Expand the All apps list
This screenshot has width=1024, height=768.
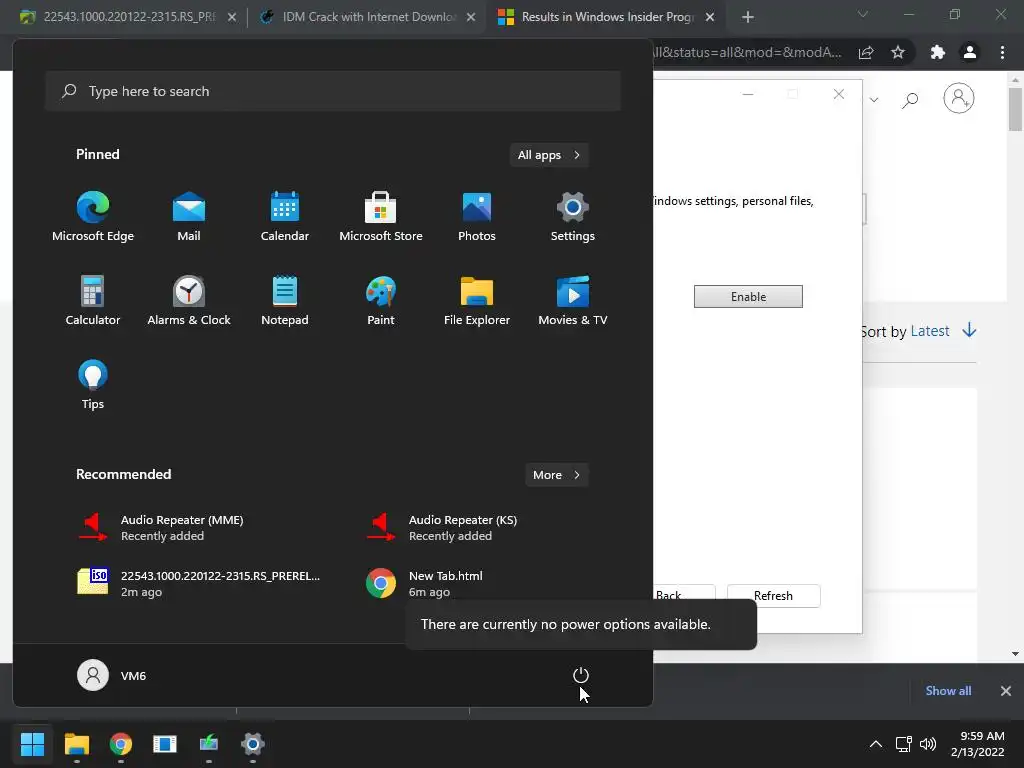point(549,155)
